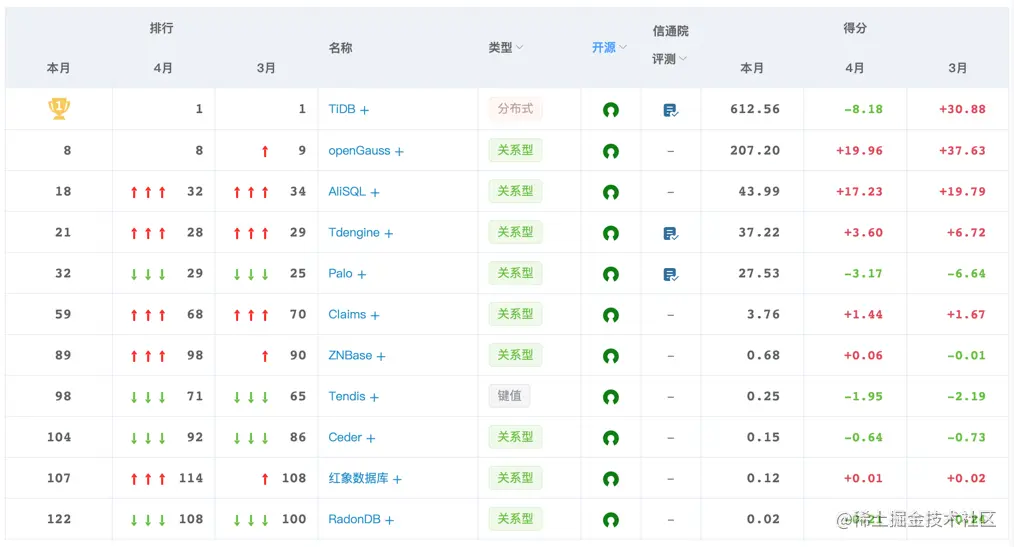This screenshot has width=1014, height=547.
Task: Select the score value 3.76
Action: pyautogui.click(x=763, y=314)
